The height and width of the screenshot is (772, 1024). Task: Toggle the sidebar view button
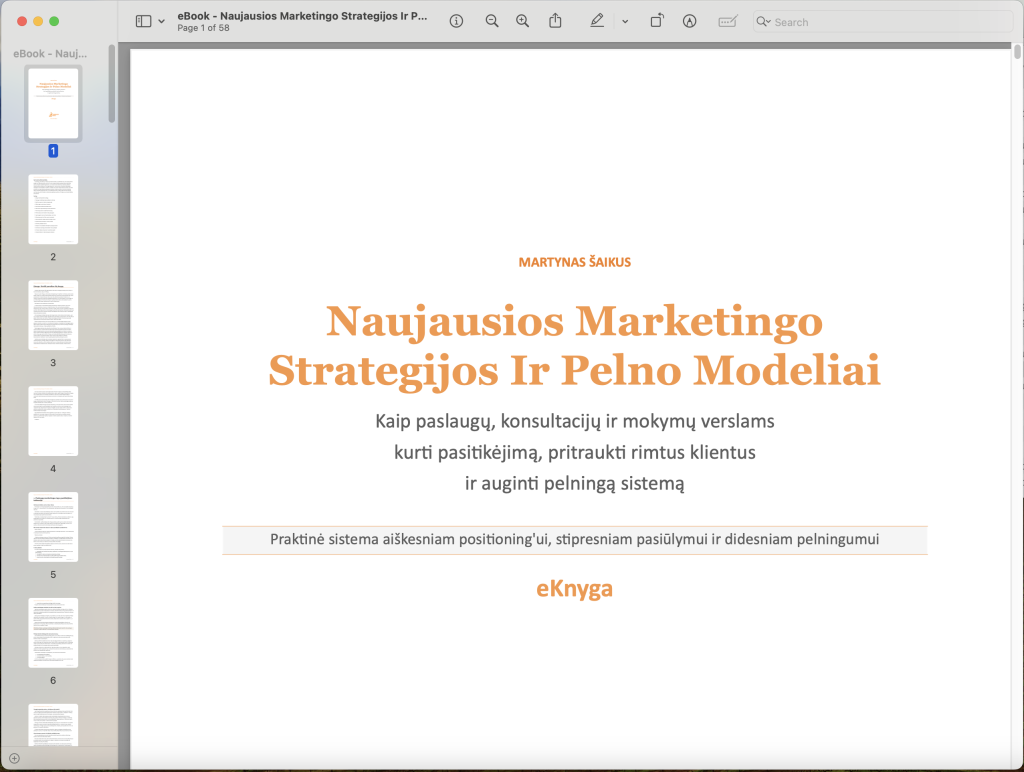click(143, 22)
